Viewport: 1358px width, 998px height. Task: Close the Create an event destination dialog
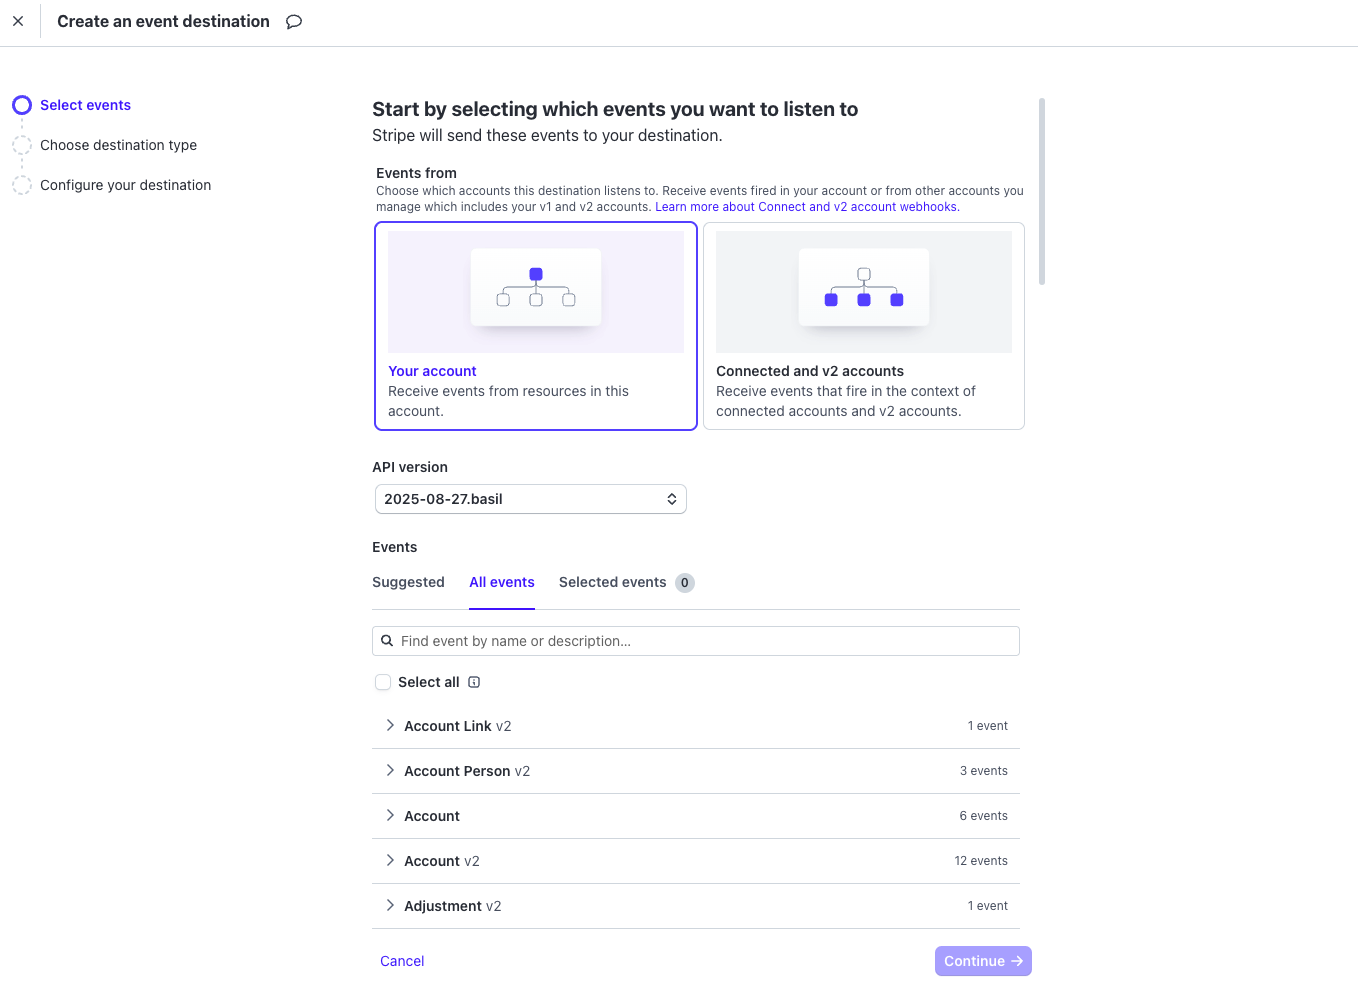click(18, 21)
